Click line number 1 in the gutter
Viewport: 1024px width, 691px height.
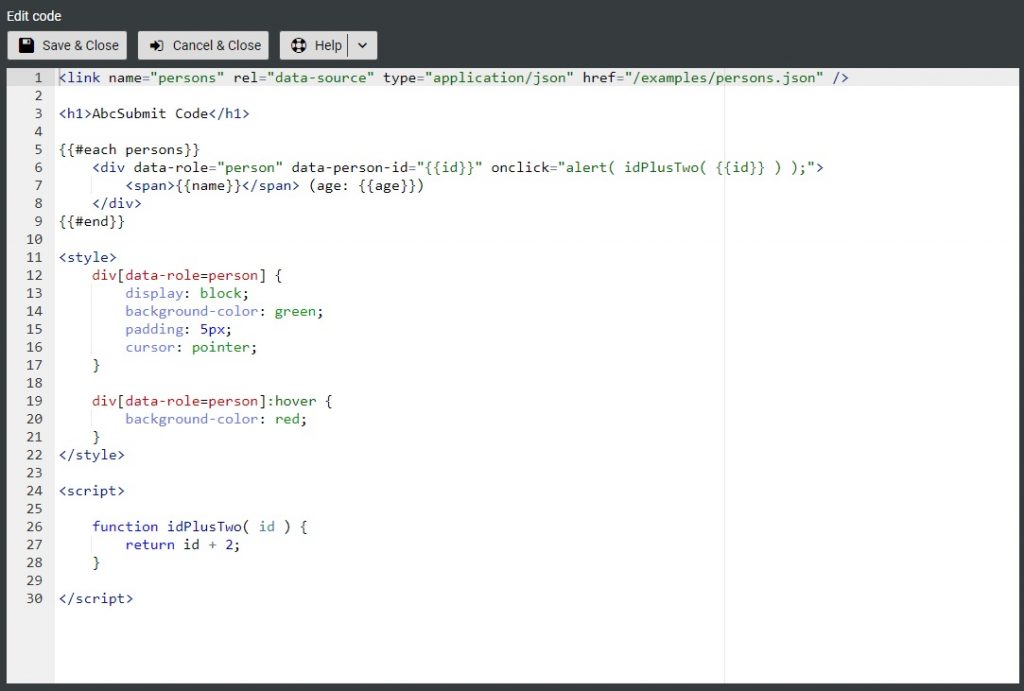point(38,77)
